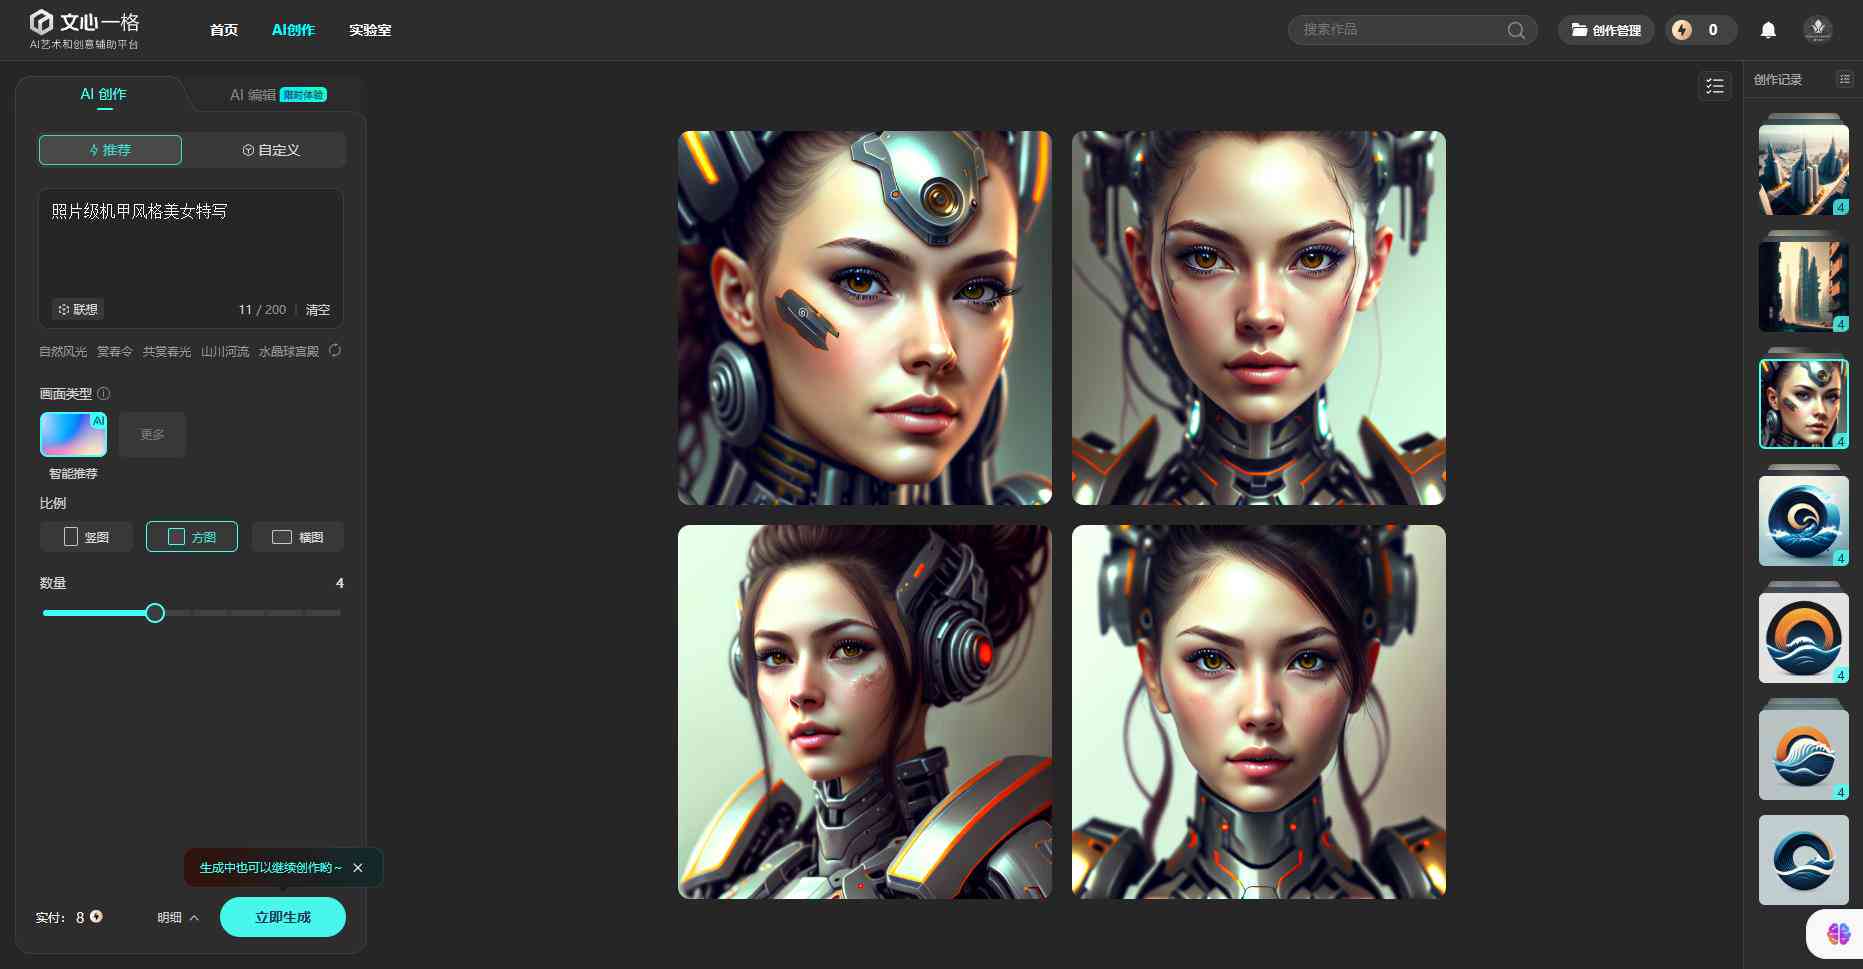Click the 联想 suggestion button

coord(78,309)
